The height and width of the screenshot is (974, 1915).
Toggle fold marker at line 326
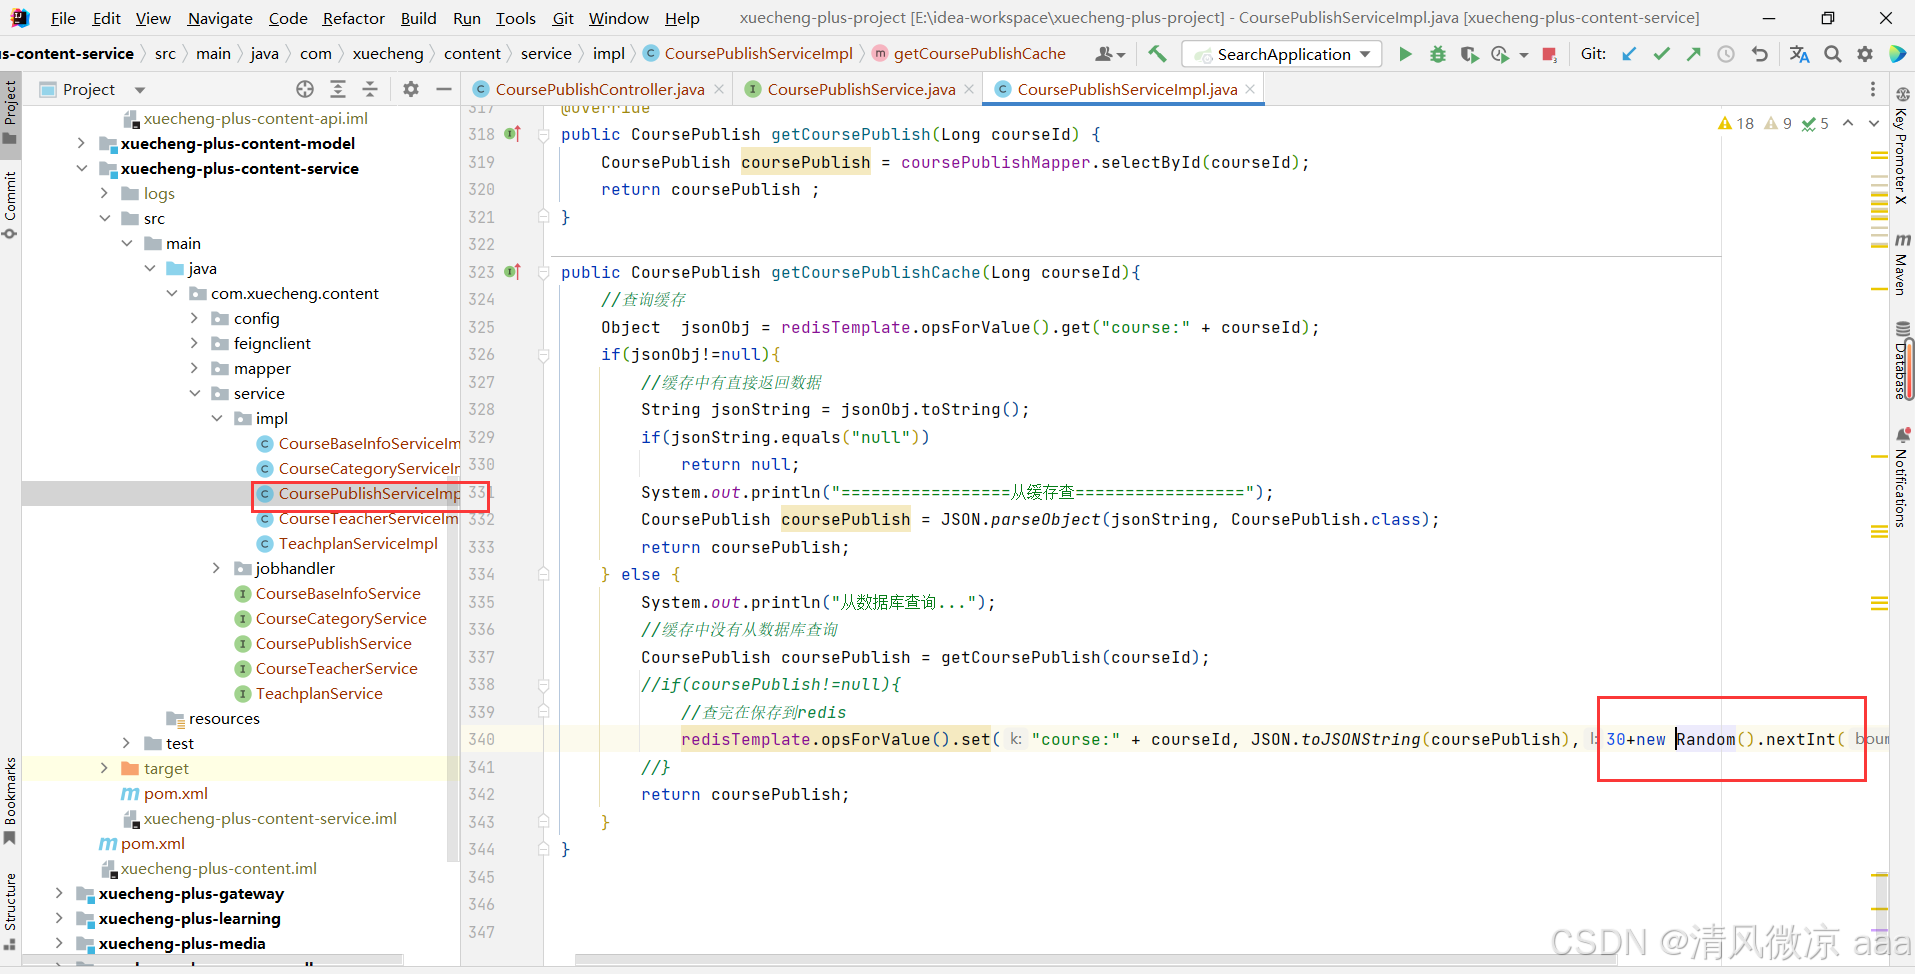tap(543, 355)
